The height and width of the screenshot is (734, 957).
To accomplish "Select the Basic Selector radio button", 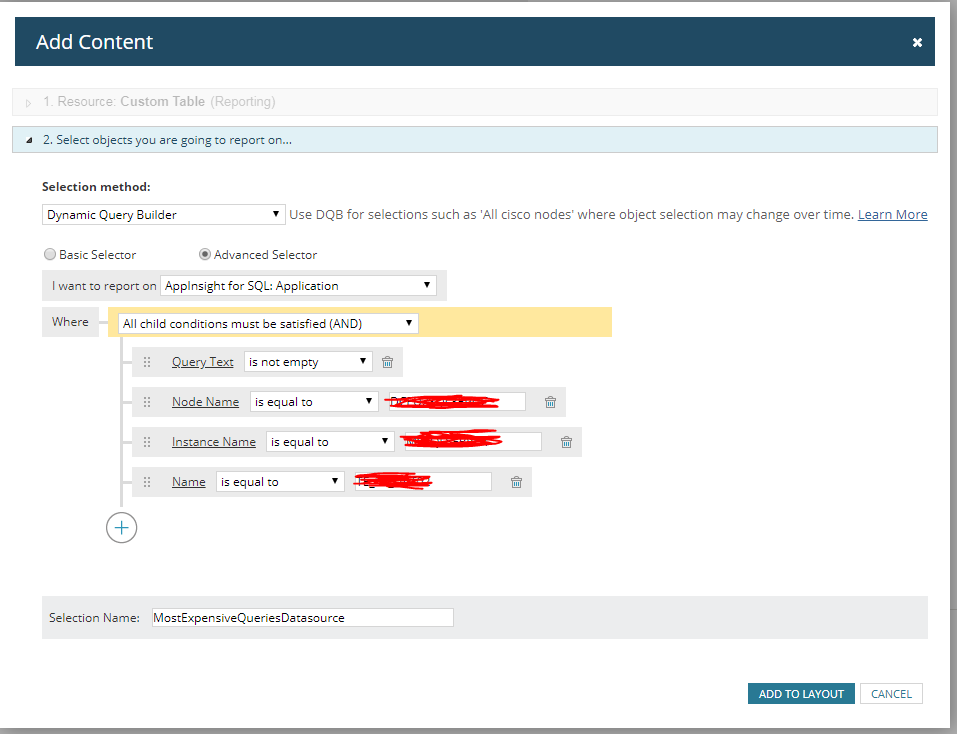I will [x=50, y=254].
